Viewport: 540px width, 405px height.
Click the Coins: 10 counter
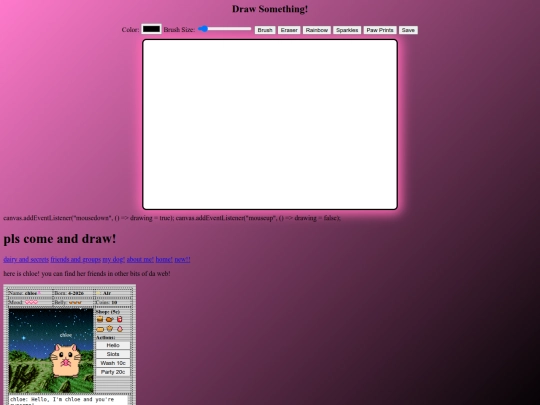pos(107,302)
